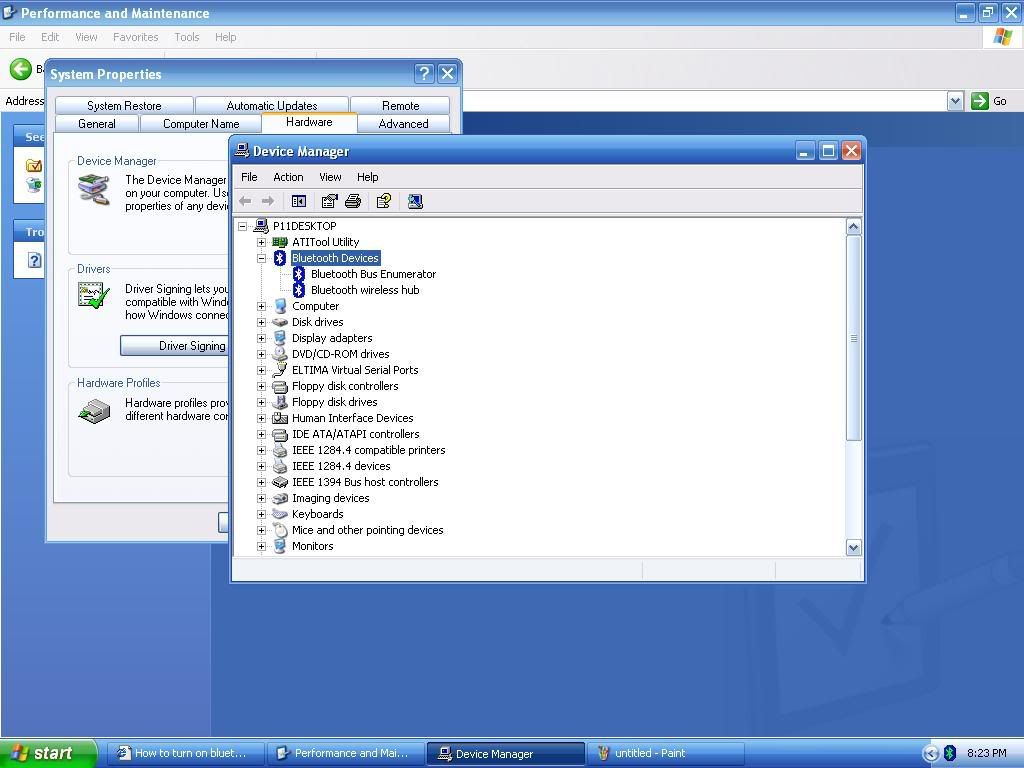Click the Floppy disk drives icon
The height and width of the screenshot is (768, 1024).
[280, 402]
